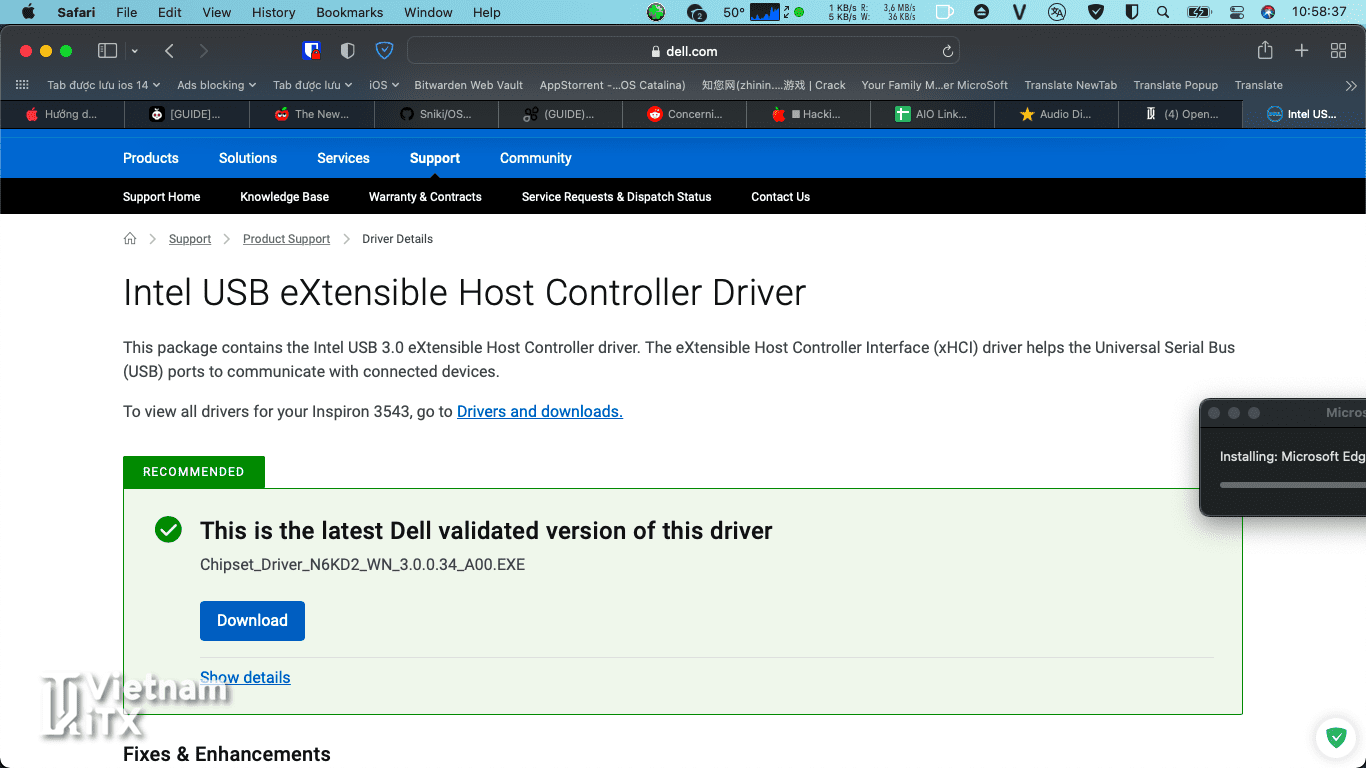Open macOS Control Center
Viewport: 1366px width, 768px height.
1236,12
